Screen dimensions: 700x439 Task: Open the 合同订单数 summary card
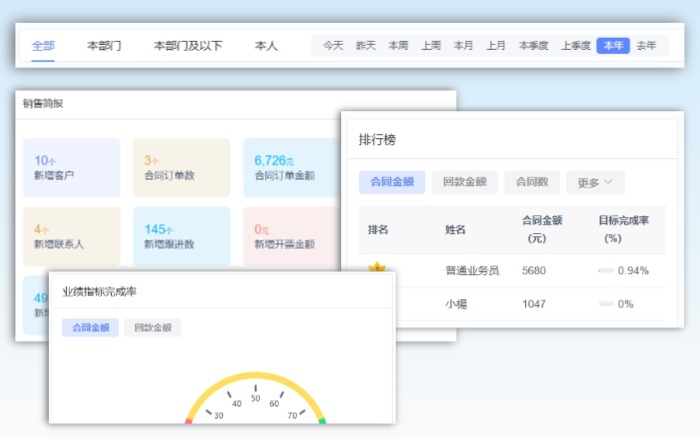pos(182,167)
